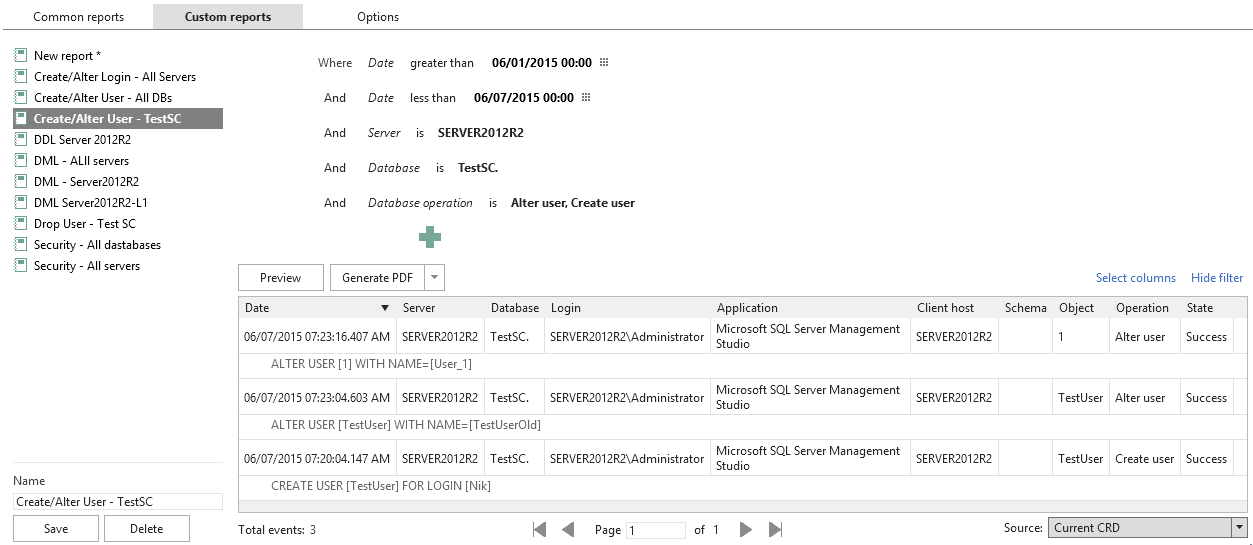Click the icon beside Create/Alter User - All DBs
This screenshot has width=1253, height=545.
click(20, 98)
